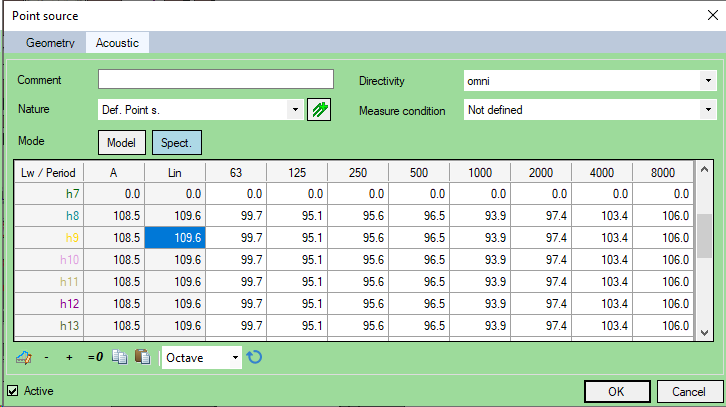This screenshot has height=407, width=726.
Task: Click the paste spectrum icon
Action: coord(142,357)
